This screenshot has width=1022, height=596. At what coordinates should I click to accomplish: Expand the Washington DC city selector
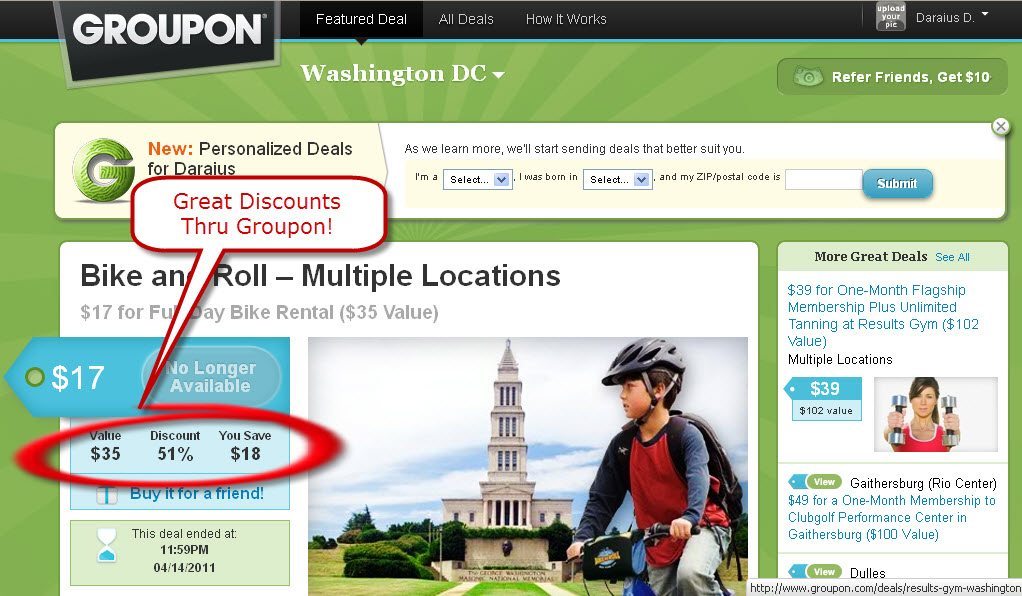[402, 74]
